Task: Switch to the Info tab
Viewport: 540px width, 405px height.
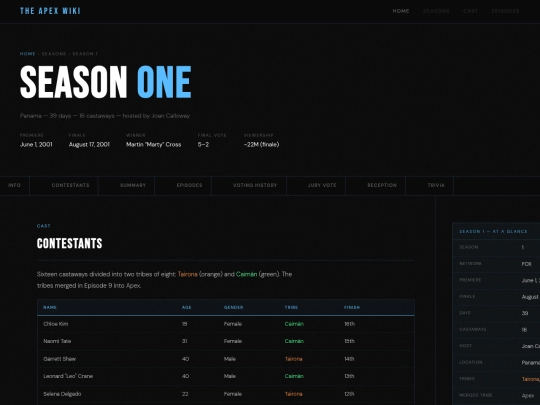Action: tap(14, 185)
